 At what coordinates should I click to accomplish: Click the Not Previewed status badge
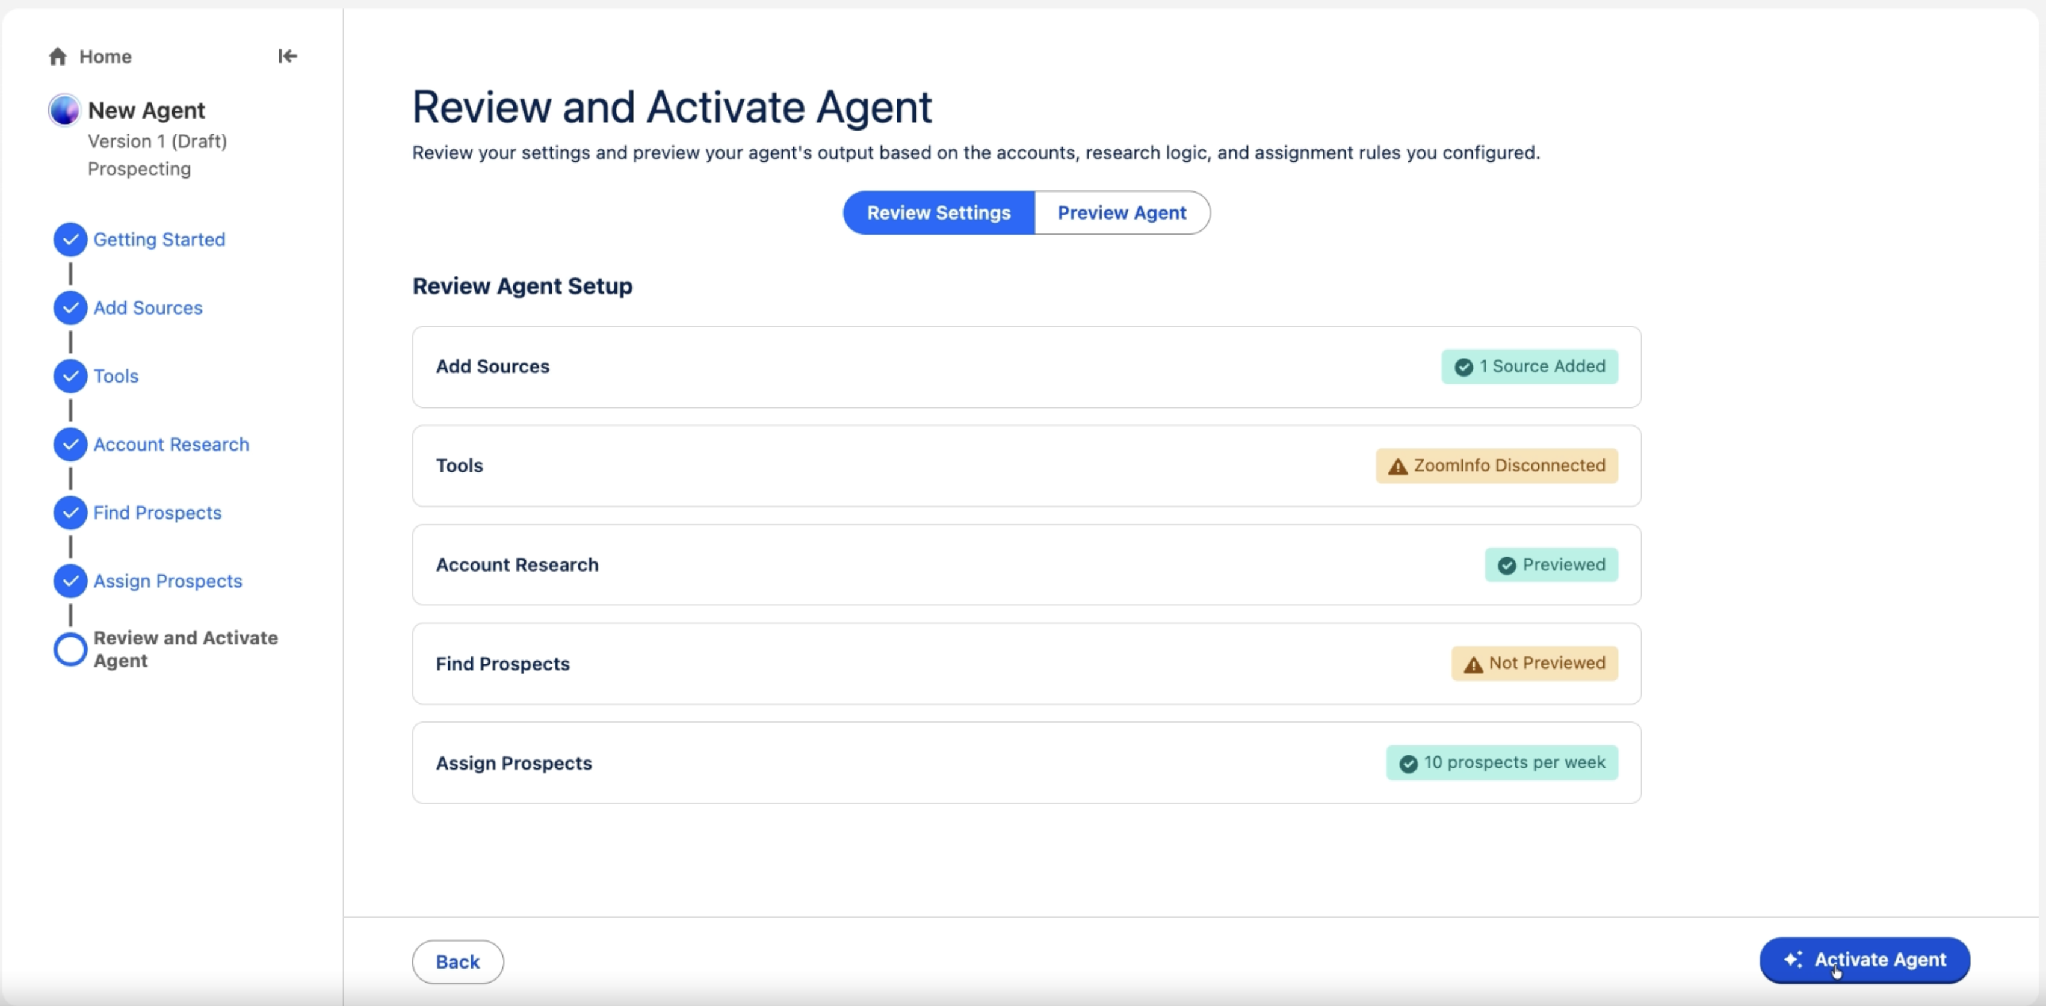pyautogui.click(x=1535, y=664)
